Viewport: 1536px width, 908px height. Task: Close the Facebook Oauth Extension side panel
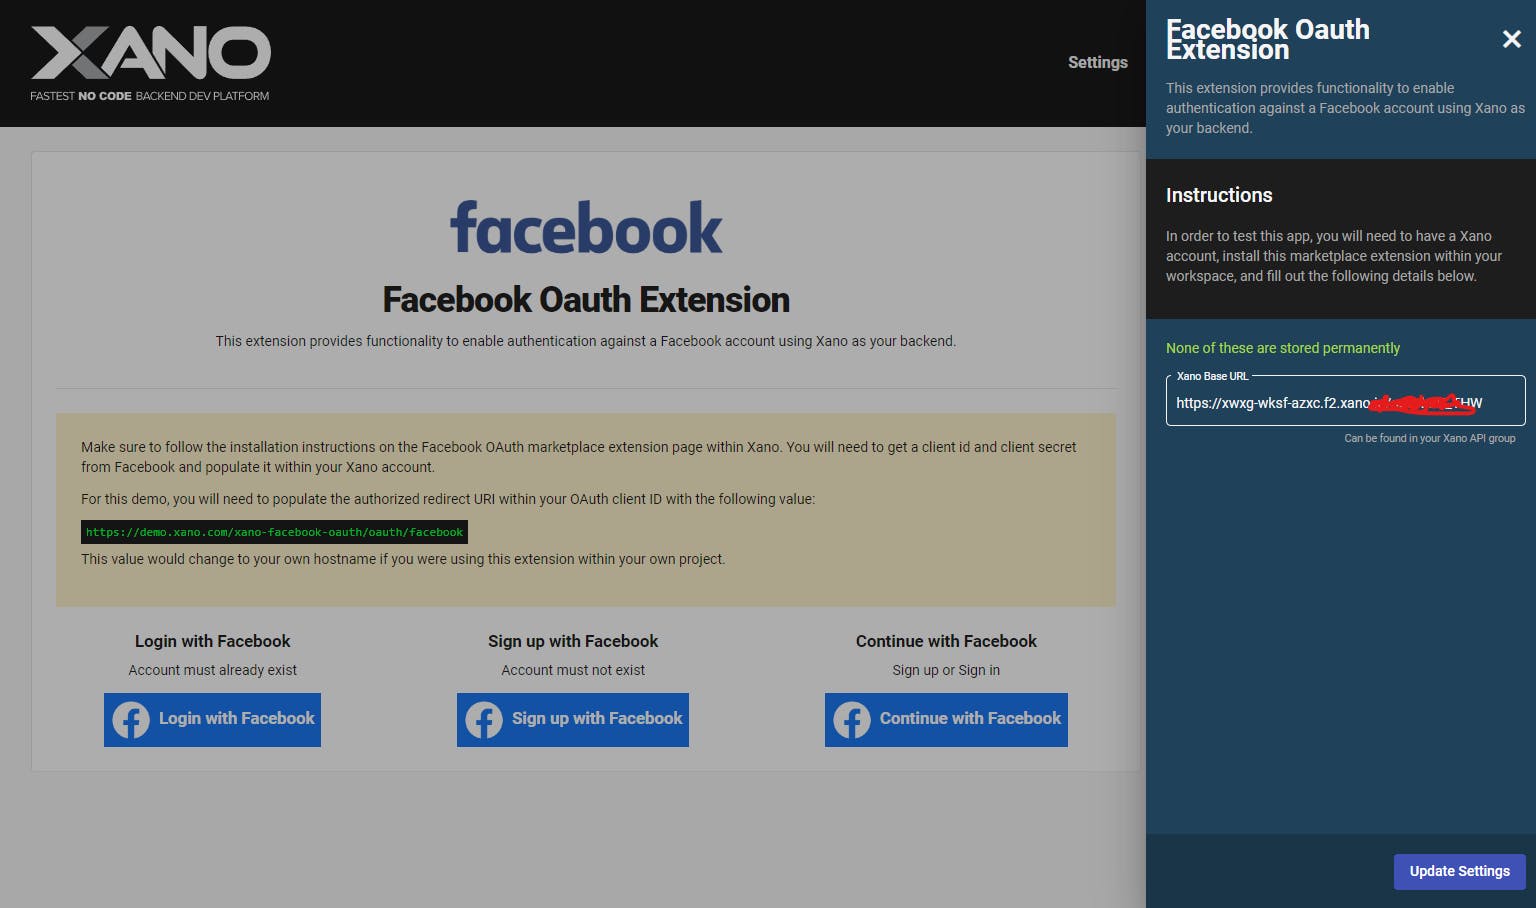[x=1511, y=39]
